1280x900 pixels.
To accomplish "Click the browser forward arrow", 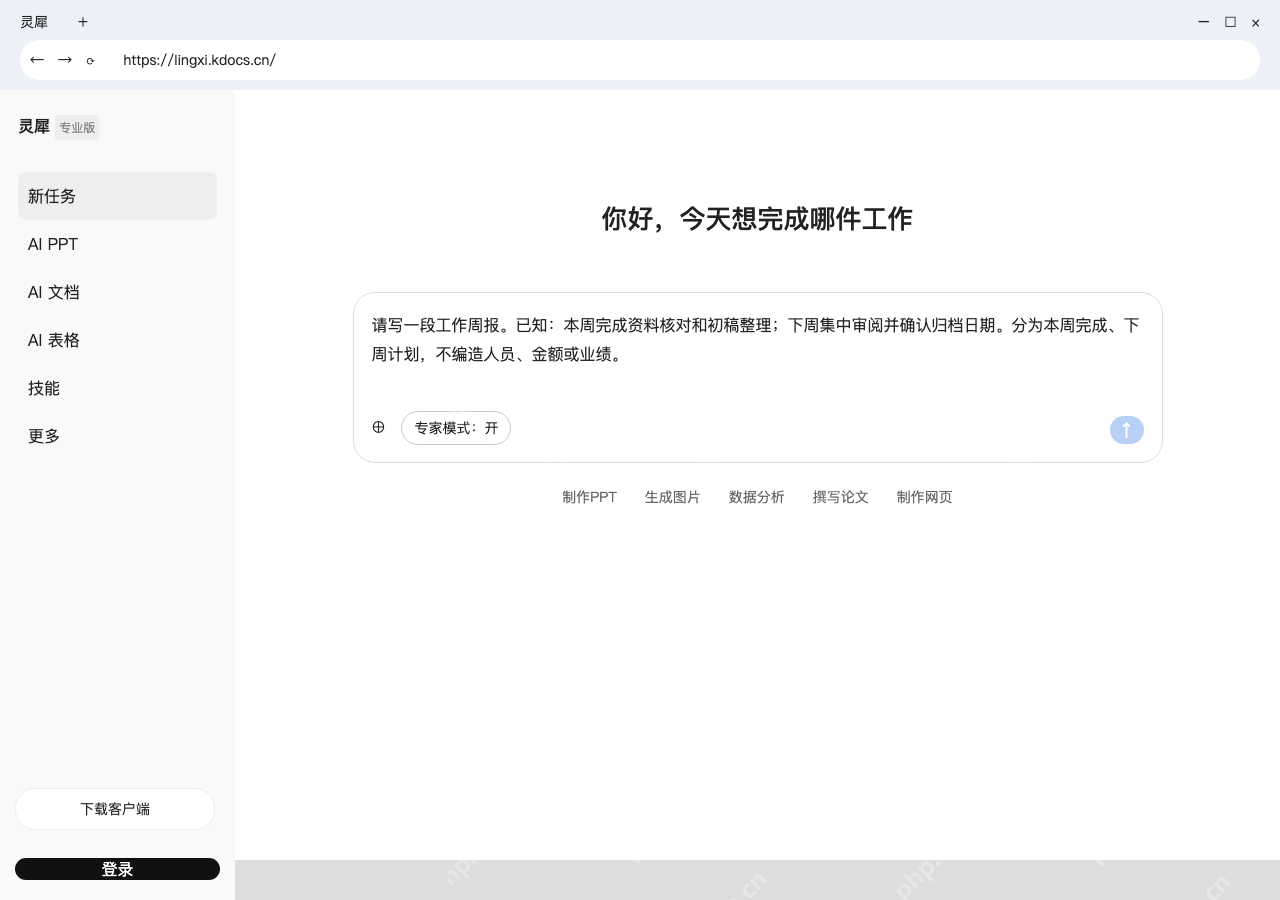I will click(65, 60).
